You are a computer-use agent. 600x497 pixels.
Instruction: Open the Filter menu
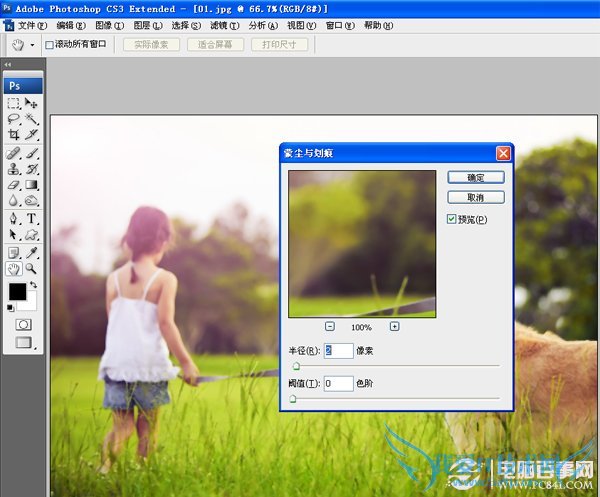tap(225, 26)
